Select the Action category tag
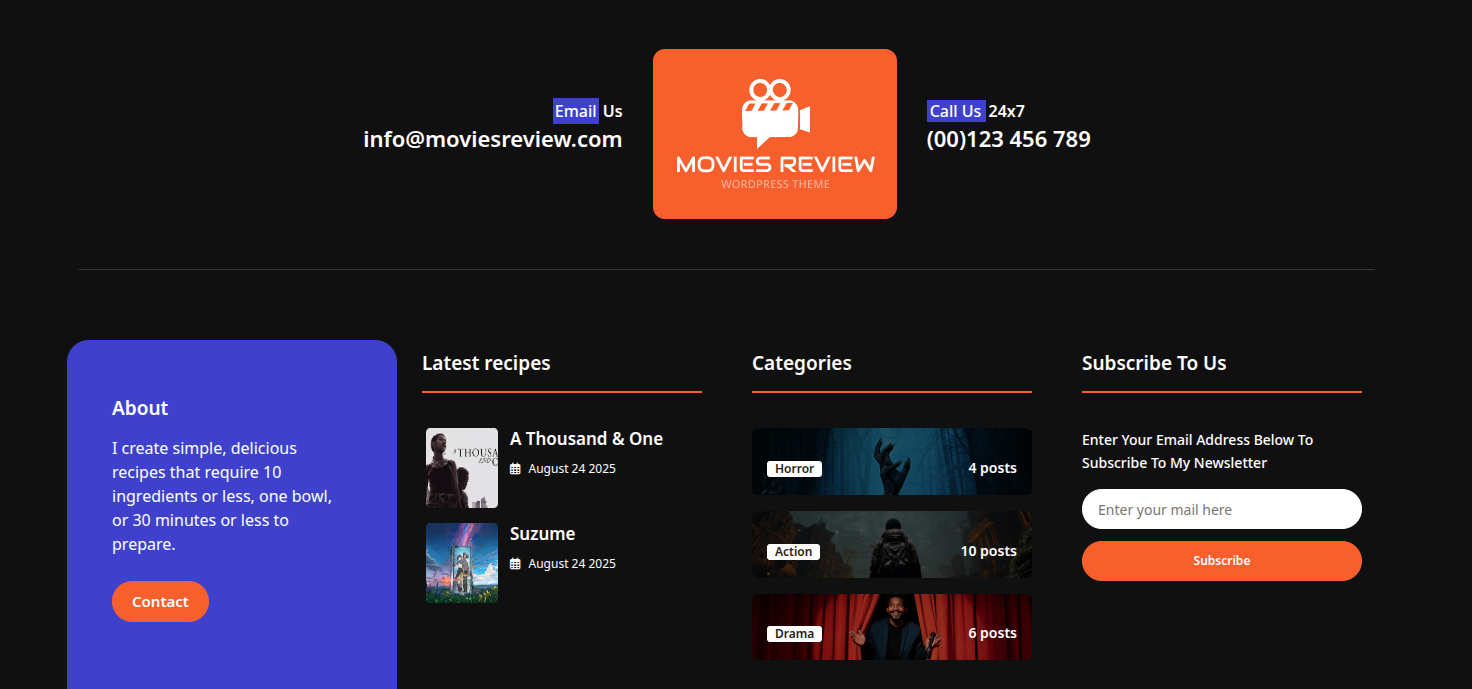Image resolution: width=1472 pixels, height=689 pixels. 793,552
